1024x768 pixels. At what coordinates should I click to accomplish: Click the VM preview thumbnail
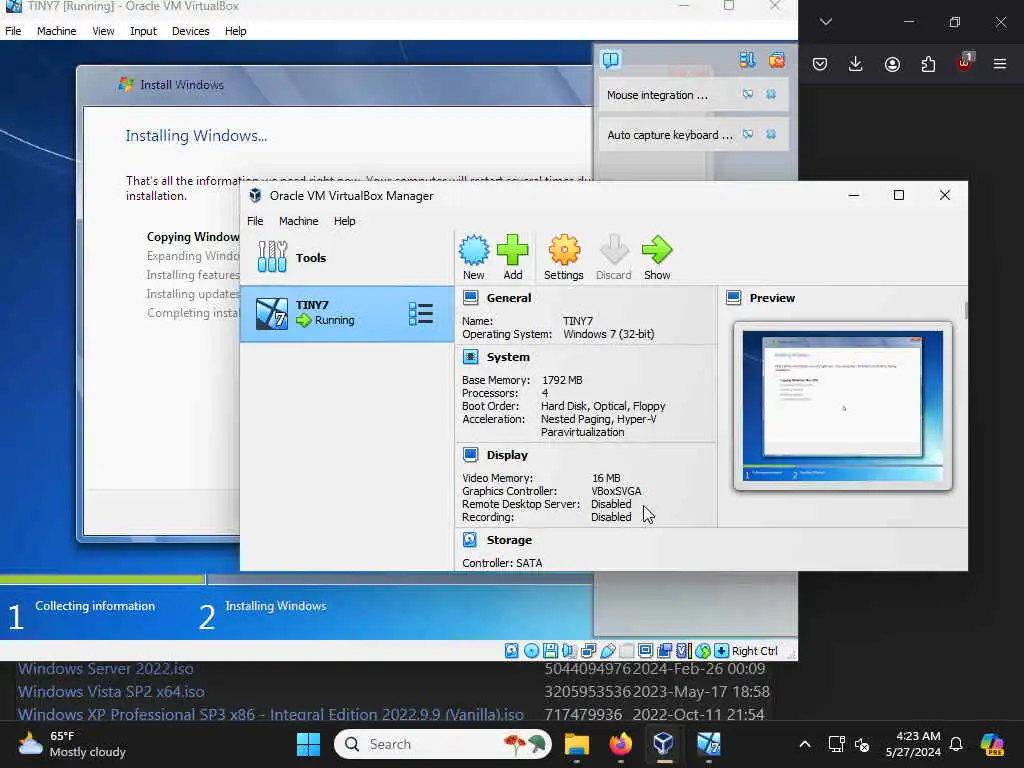[842, 406]
